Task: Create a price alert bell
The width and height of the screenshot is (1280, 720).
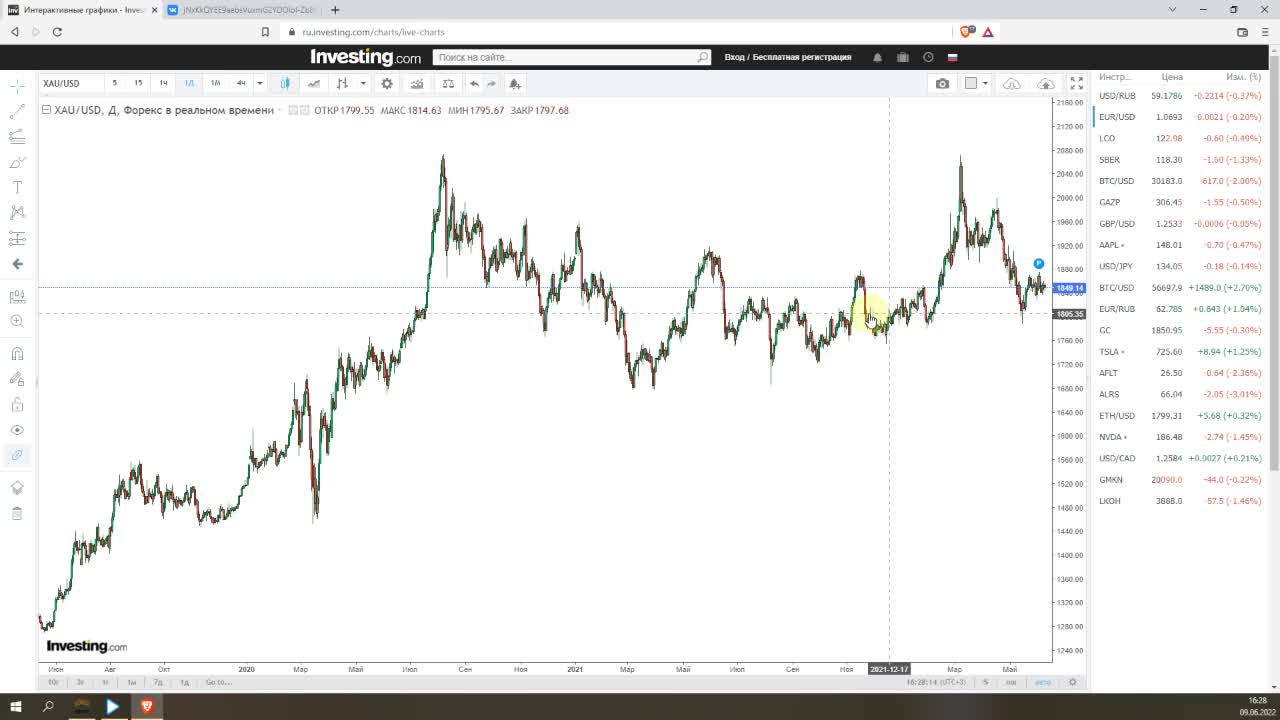Action: point(514,83)
